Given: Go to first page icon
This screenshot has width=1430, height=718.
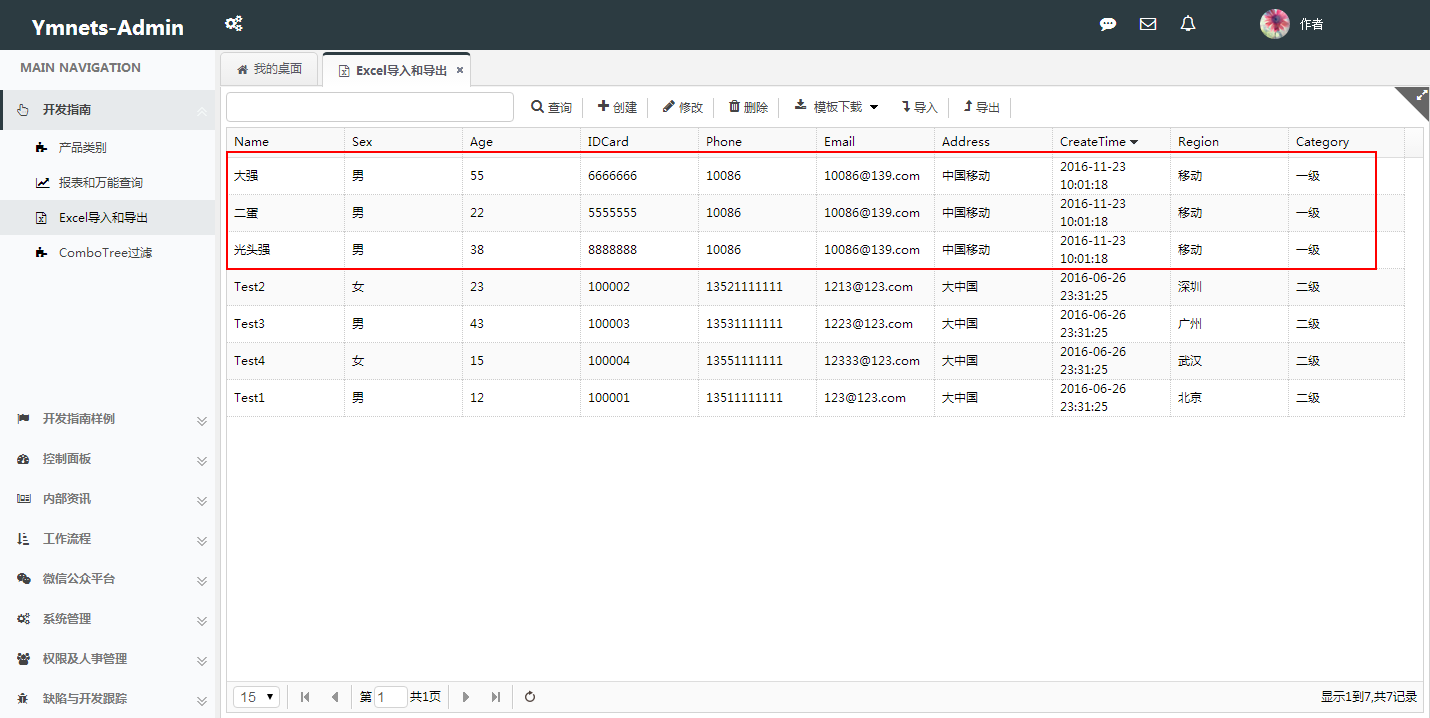Looking at the screenshot, I should click(305, 697).
